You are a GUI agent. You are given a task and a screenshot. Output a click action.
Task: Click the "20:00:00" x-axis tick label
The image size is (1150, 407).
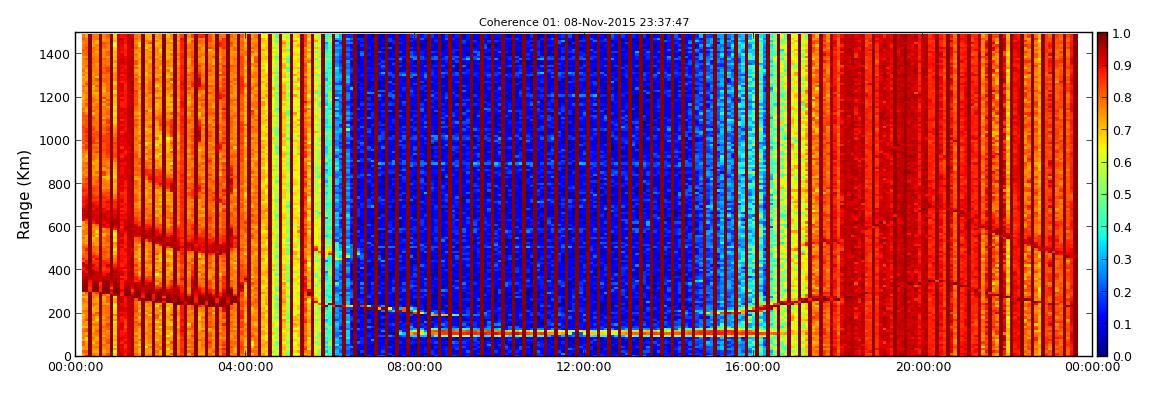(x=925, y=367)
